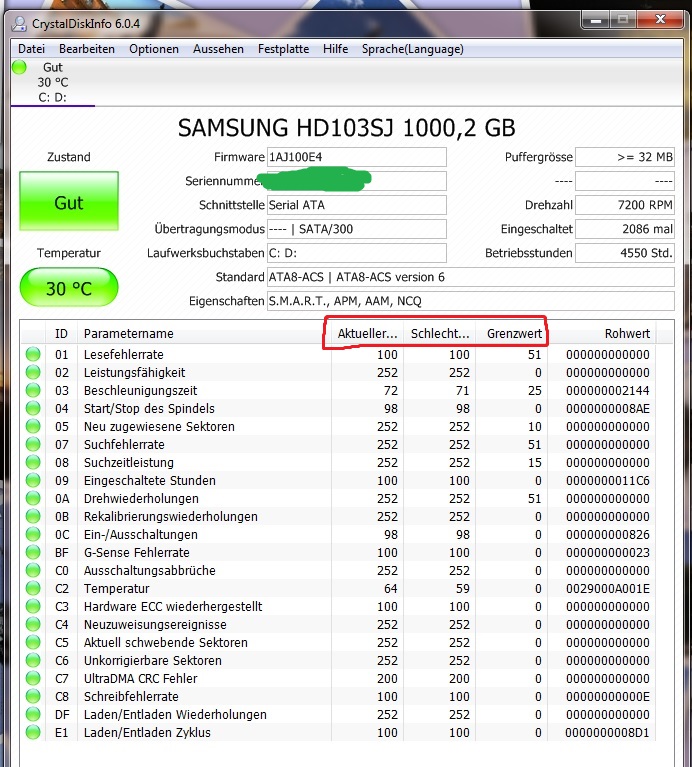Click the raw value 0000000011C6

(x=608, y=480)
